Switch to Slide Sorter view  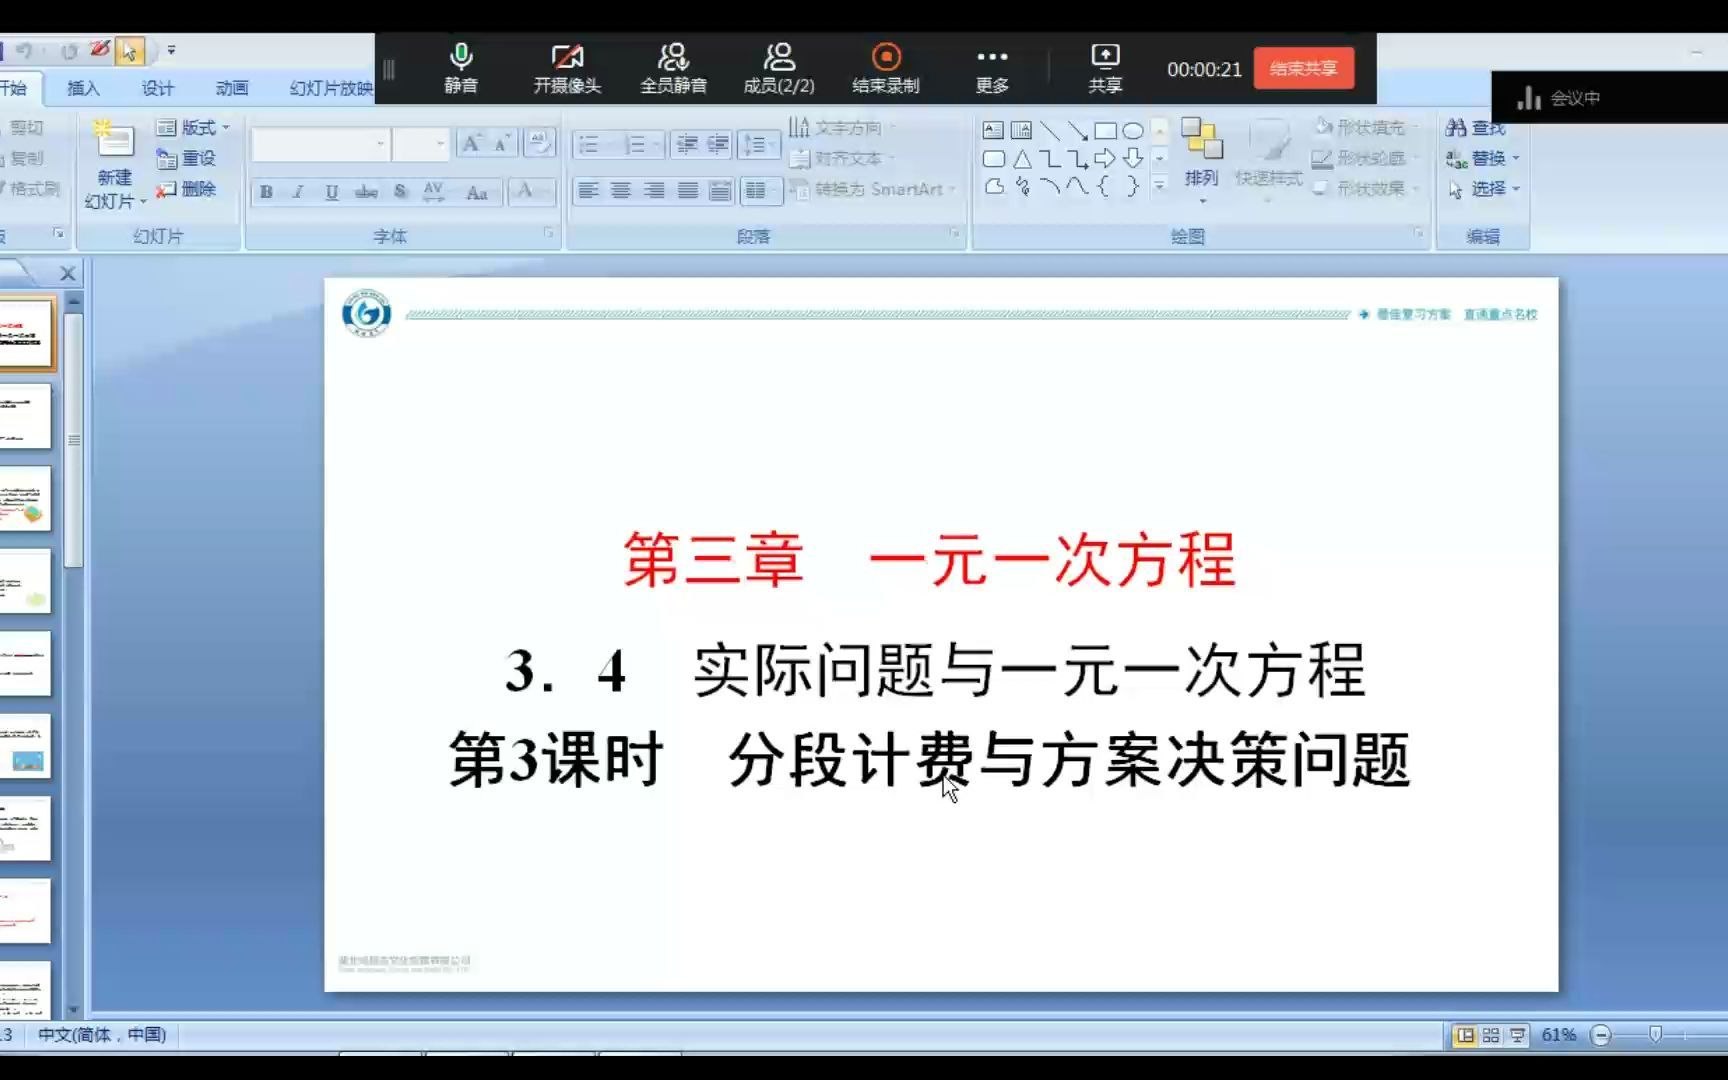pos(1491,1035)
